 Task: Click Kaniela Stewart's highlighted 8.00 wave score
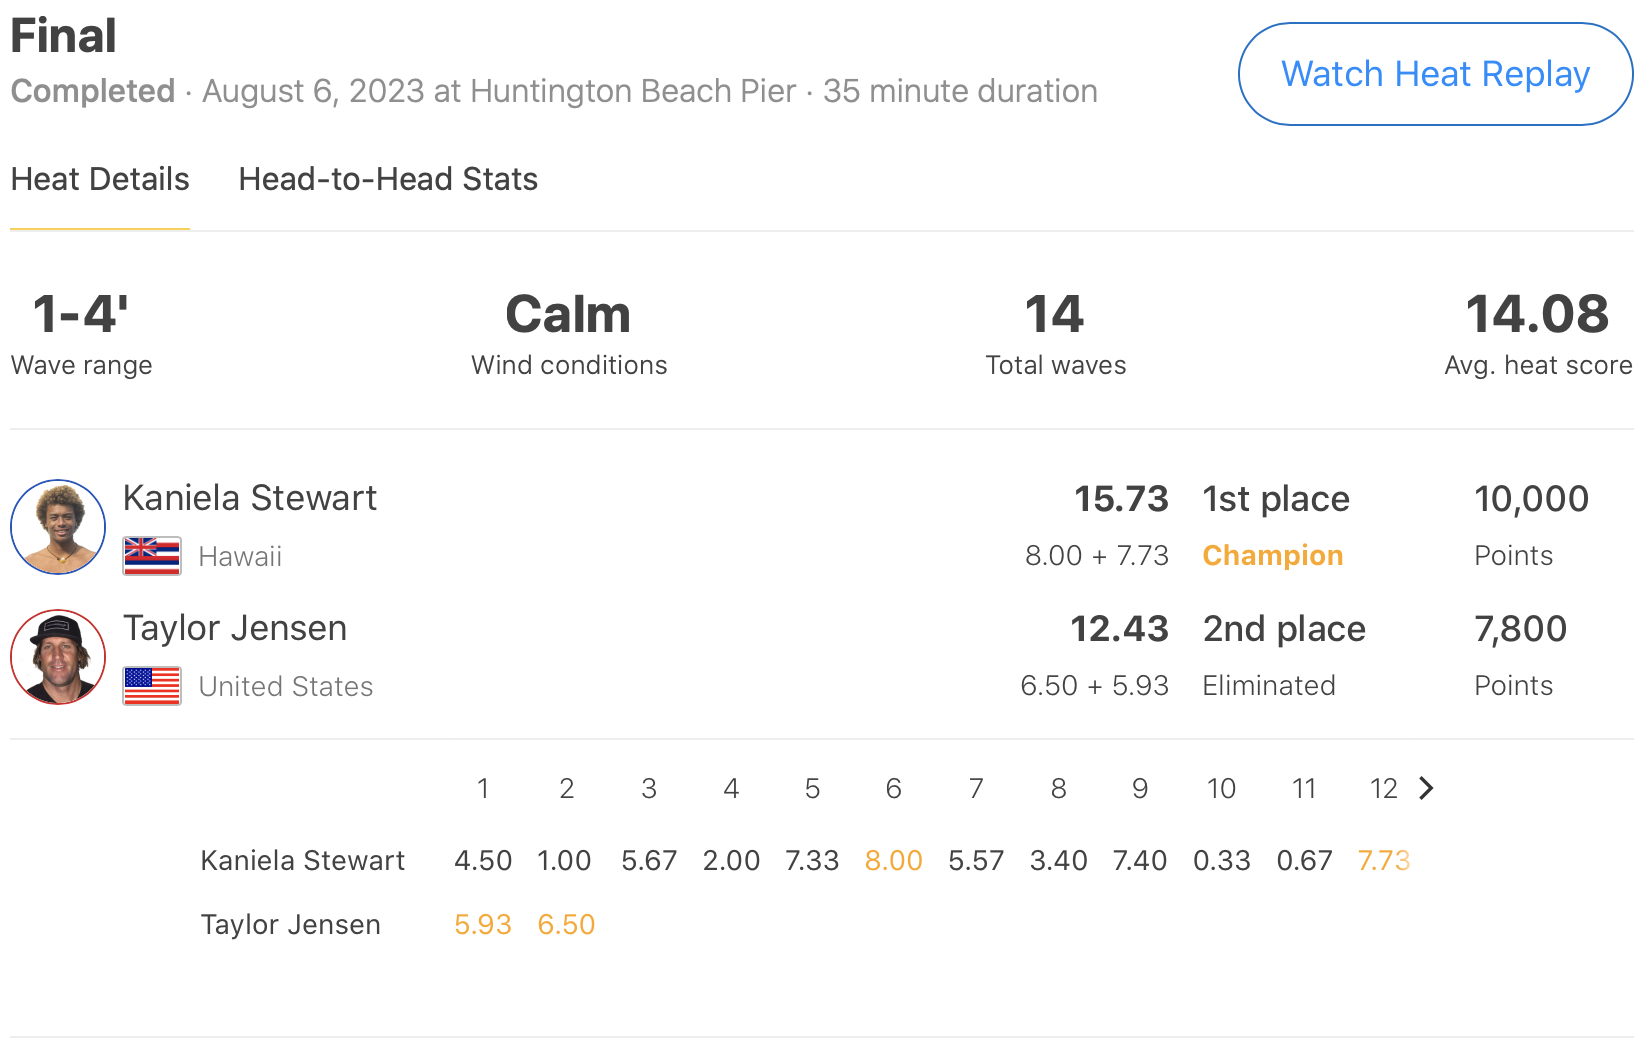click(x=893, y=860)
